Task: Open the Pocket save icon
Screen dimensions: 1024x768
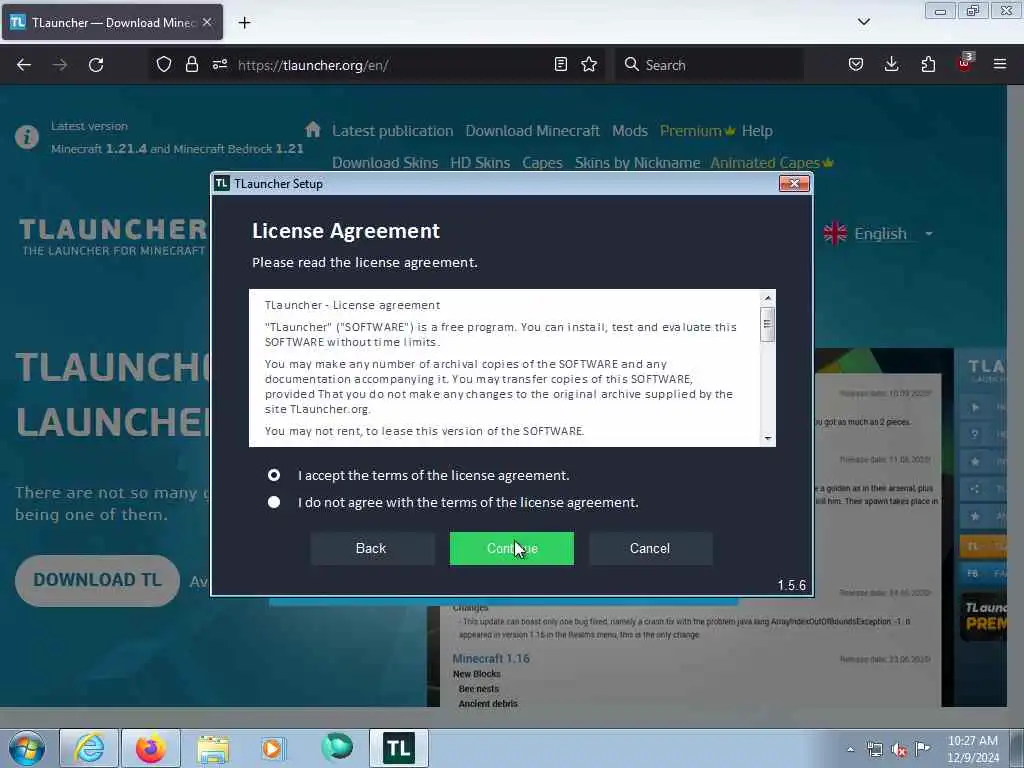Action: click(x=856, y=64)
